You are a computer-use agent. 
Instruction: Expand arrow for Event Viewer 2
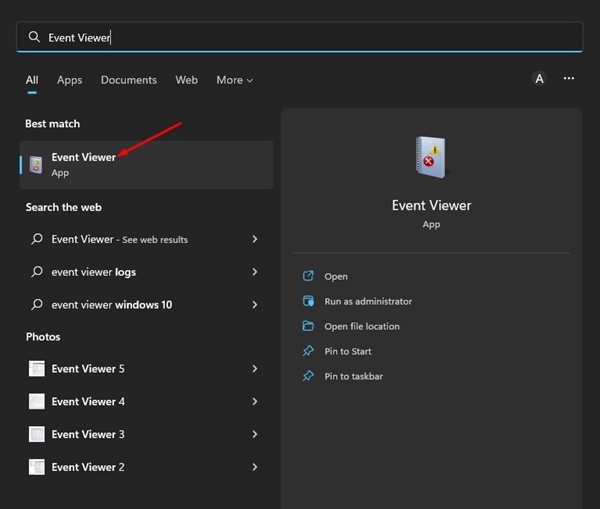(x=255, y=467)
